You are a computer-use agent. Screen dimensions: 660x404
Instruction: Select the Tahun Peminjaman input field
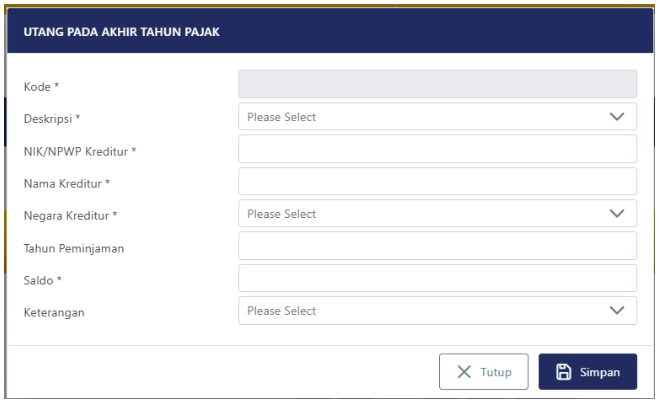coord(437,246)
